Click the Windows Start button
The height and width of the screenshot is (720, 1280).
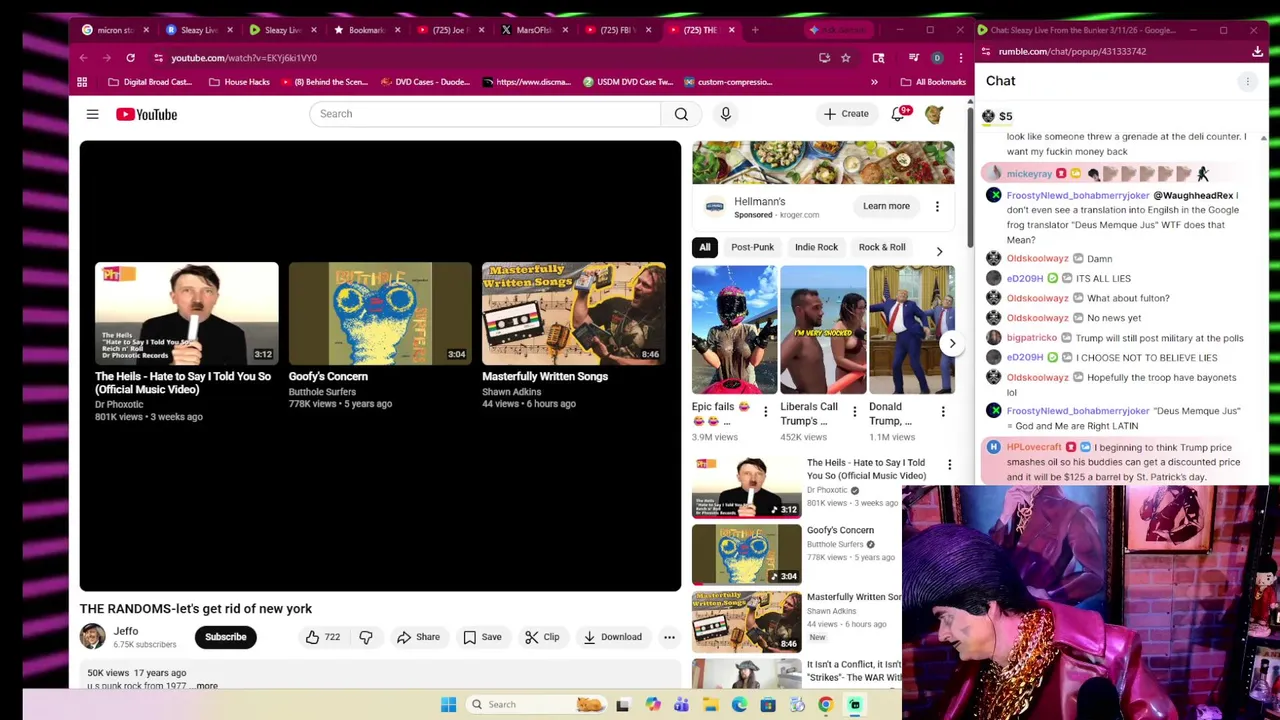448,704
